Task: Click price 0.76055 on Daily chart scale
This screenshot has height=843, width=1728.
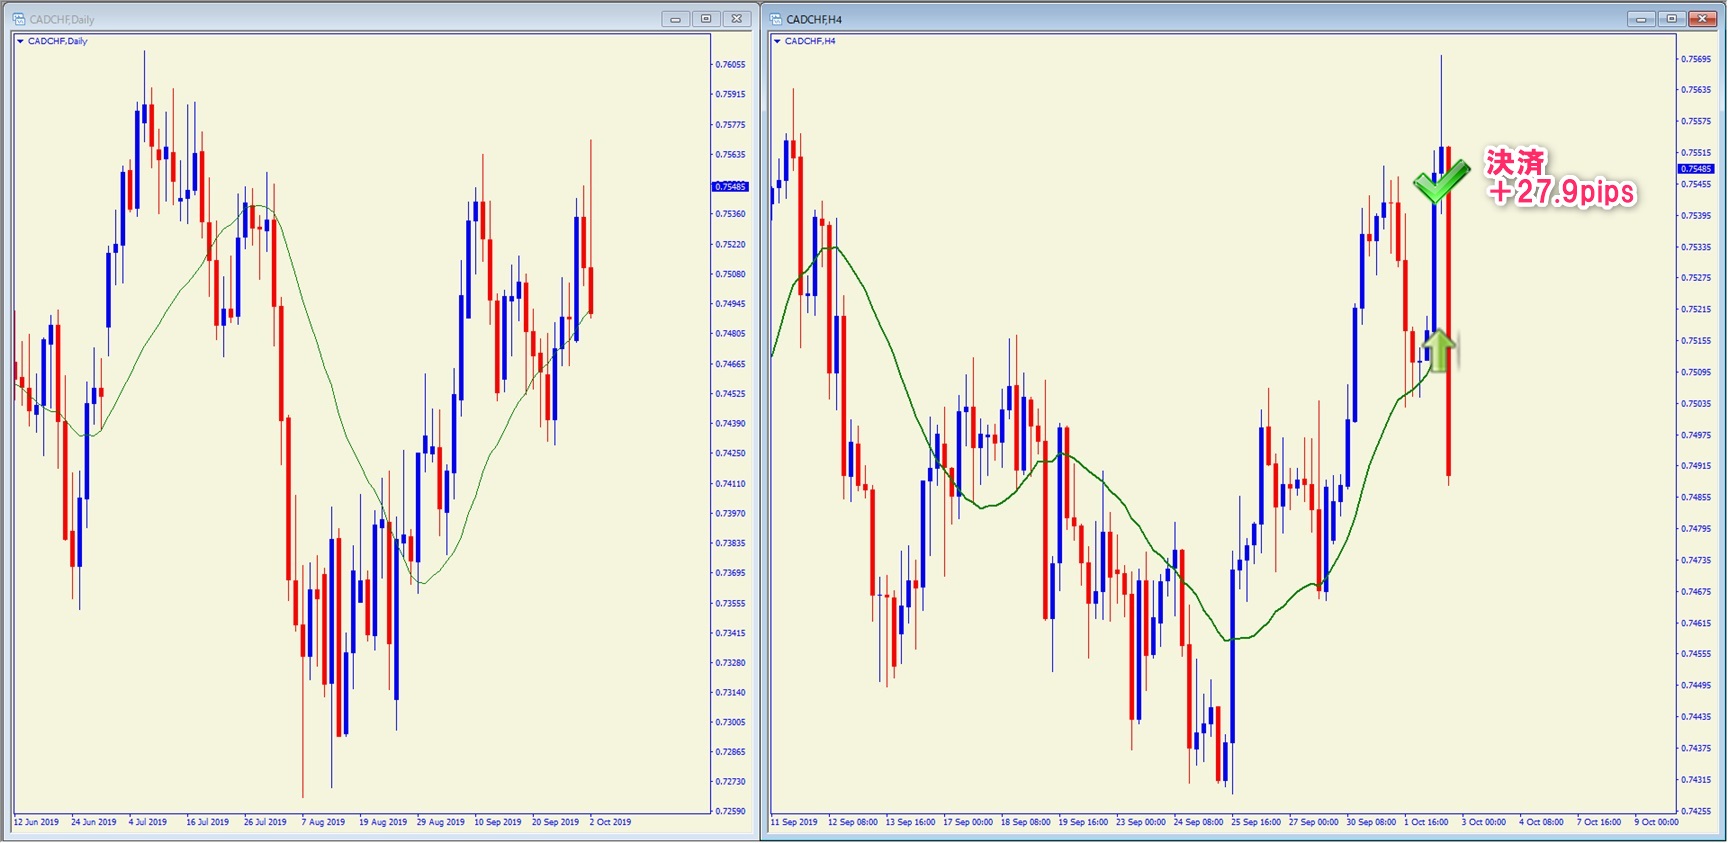Action: tap(730, 64)
